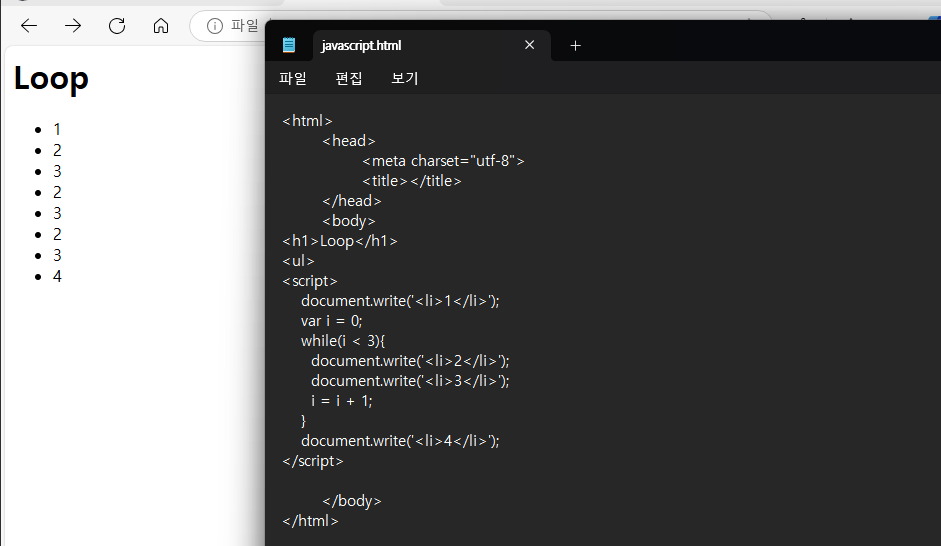Click the 파일 text in address bar
The height and width of the screenshot is (546, 941).
click(245, 26)
